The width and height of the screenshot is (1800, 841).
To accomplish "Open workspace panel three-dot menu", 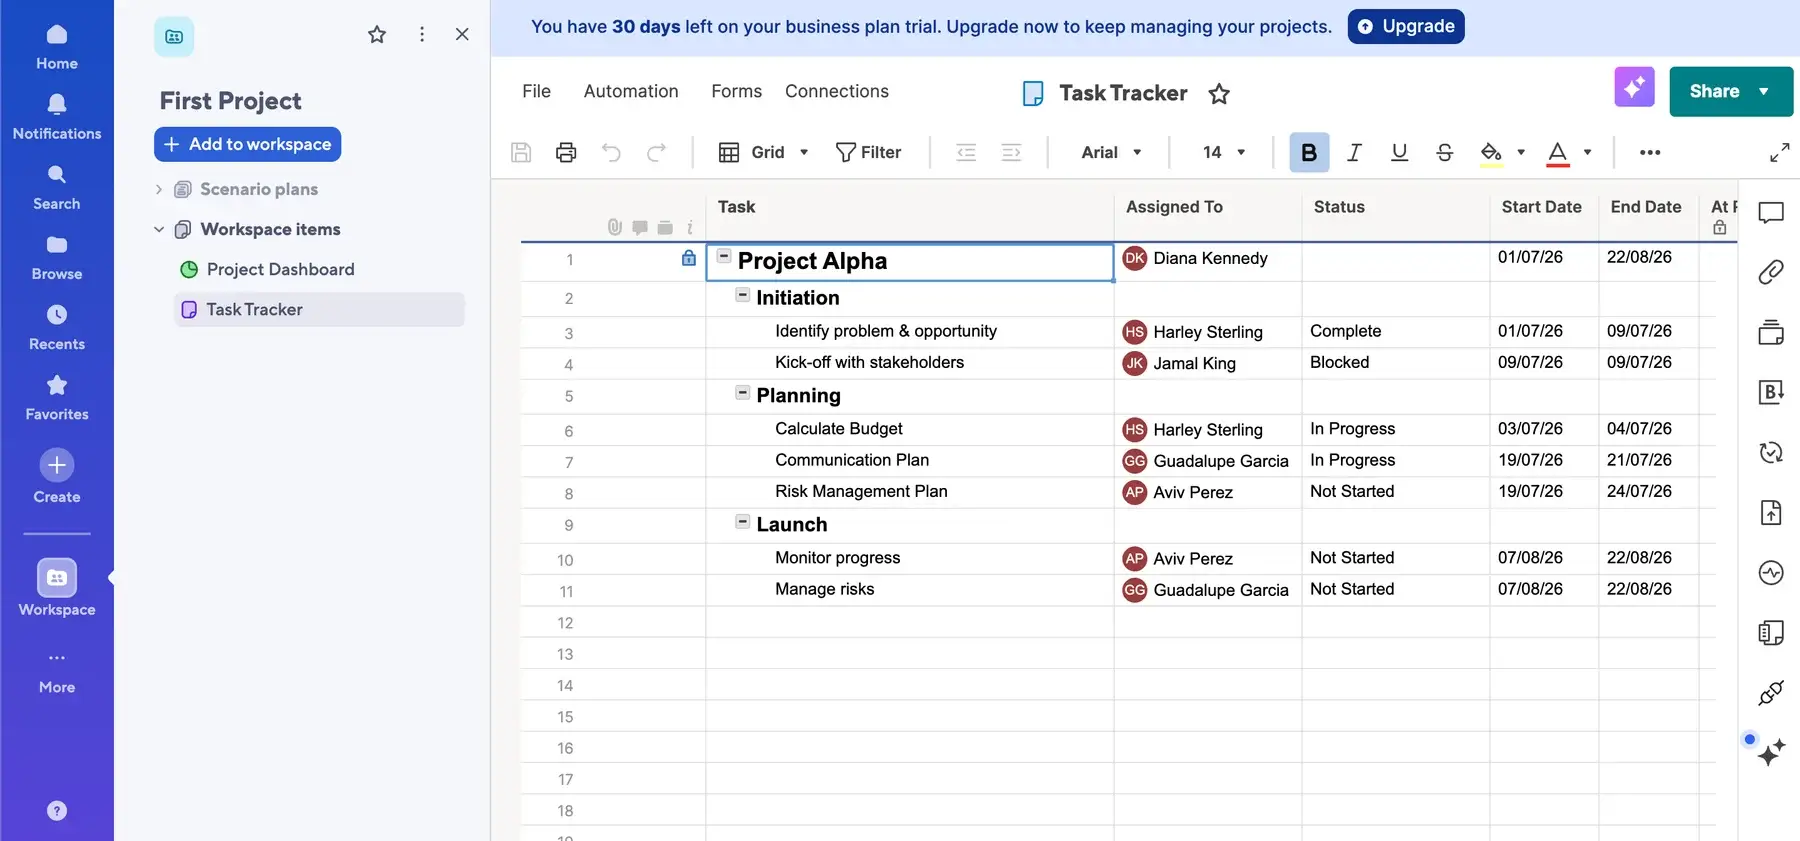I will coord(422,35).
